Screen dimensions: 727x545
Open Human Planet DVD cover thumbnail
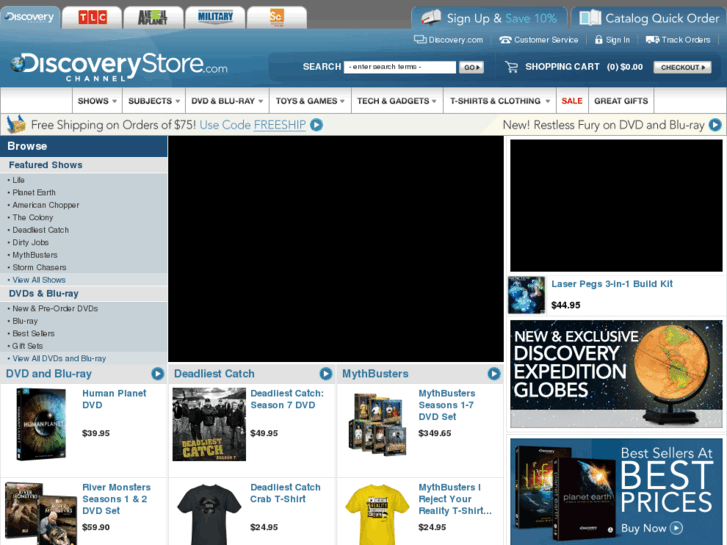point(41,424)
